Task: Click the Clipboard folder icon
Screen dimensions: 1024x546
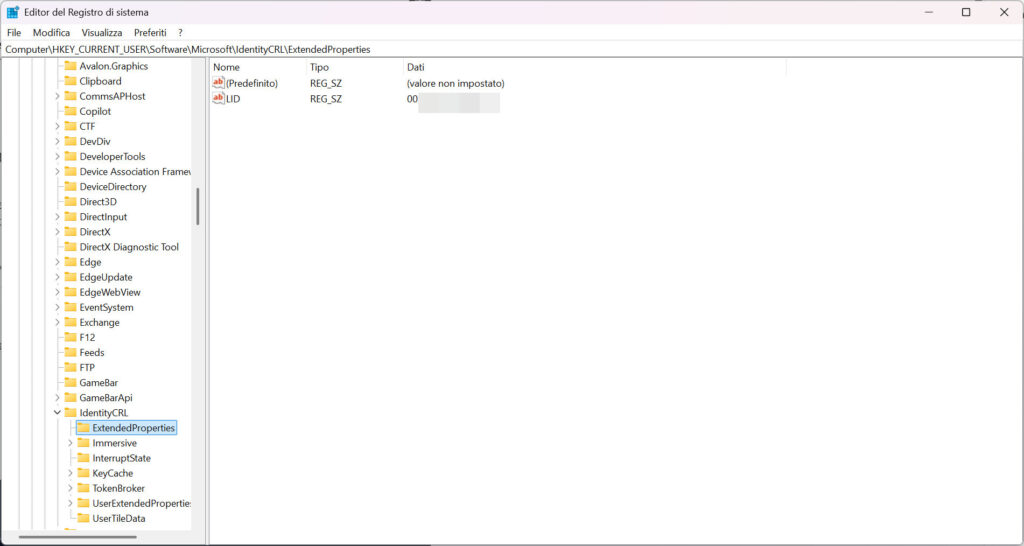Action: (x=71, y=81)
